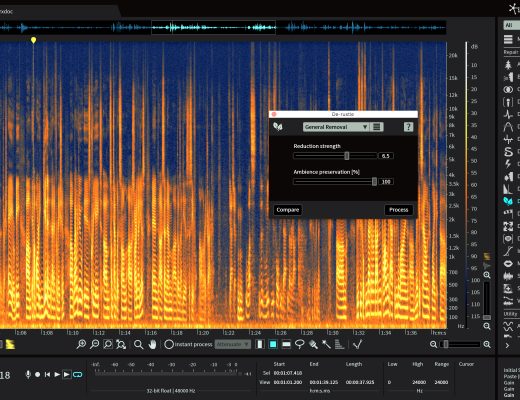Image resolution: width=520 pixels, height=400 pixels.
Task: Select the All modules filter tab
Action: (509, 25)
